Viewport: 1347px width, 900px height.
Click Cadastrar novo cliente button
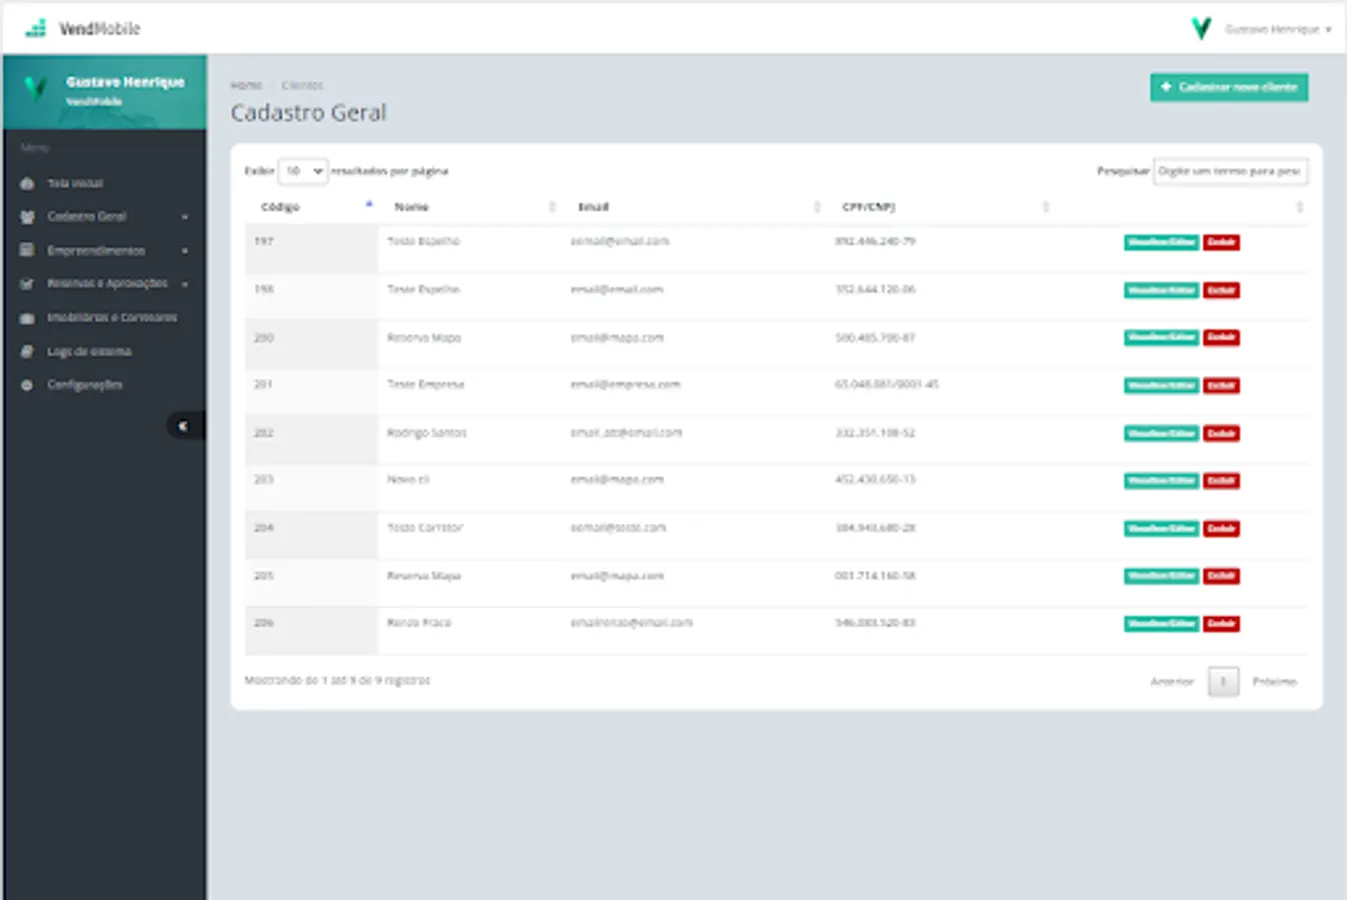(x=1229, y=87)
